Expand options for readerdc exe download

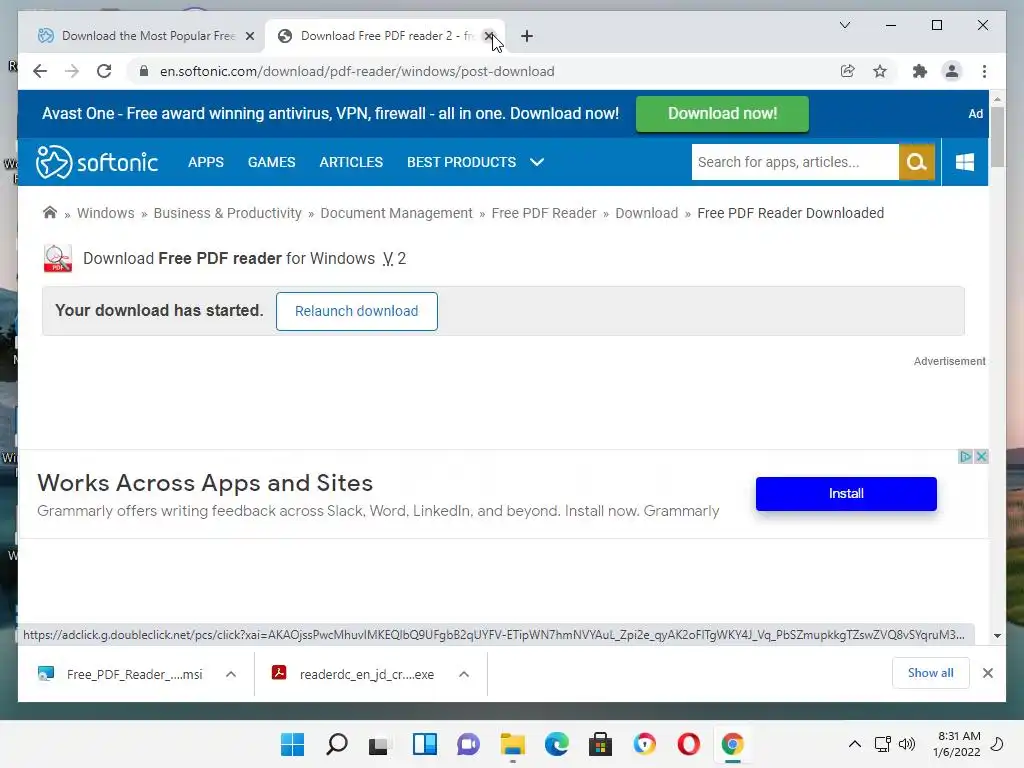(464, 674)
